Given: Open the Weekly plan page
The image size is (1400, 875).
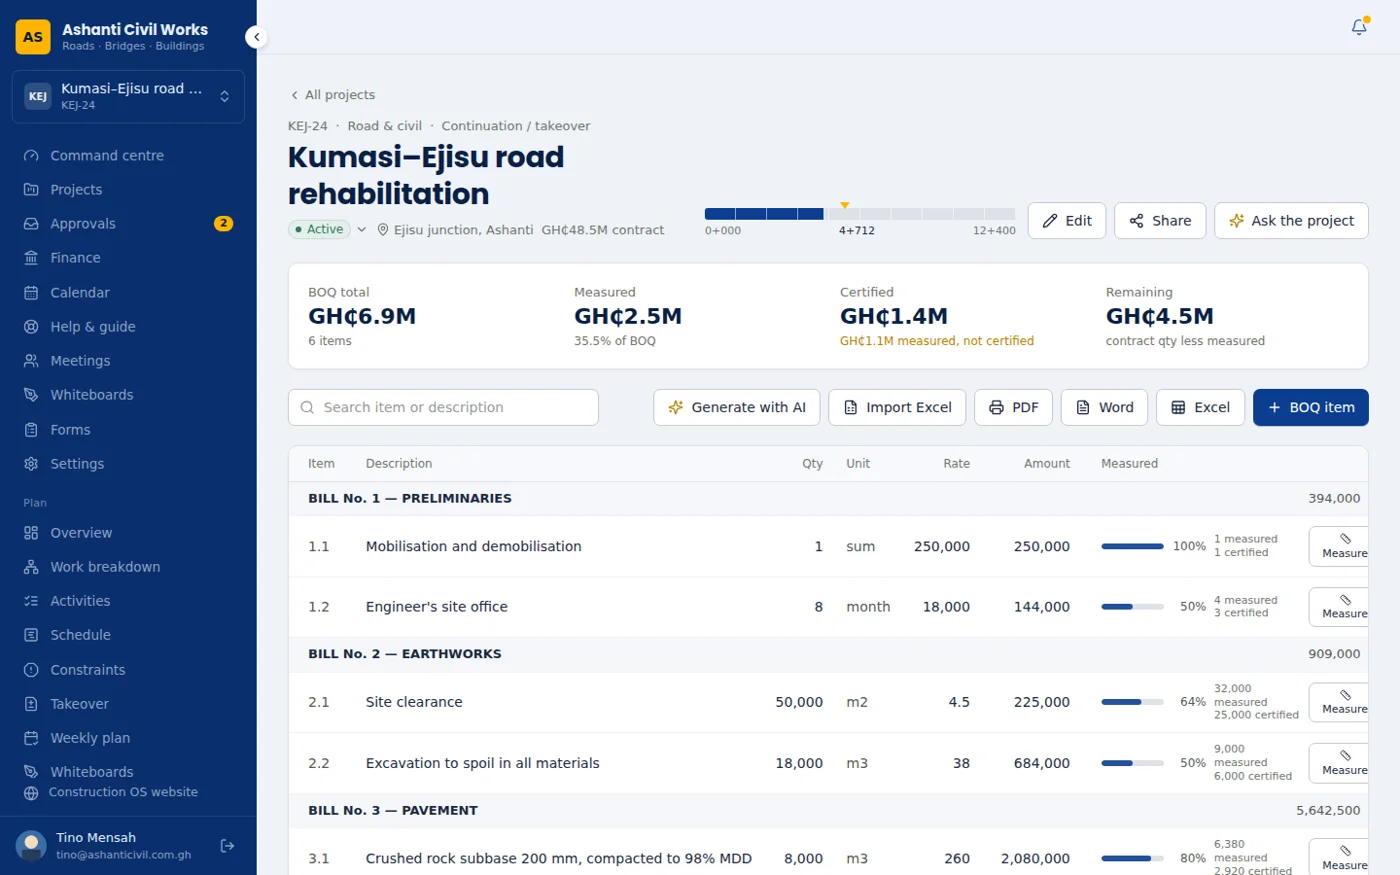Looking at the screenshot, I should coord(128,738).
